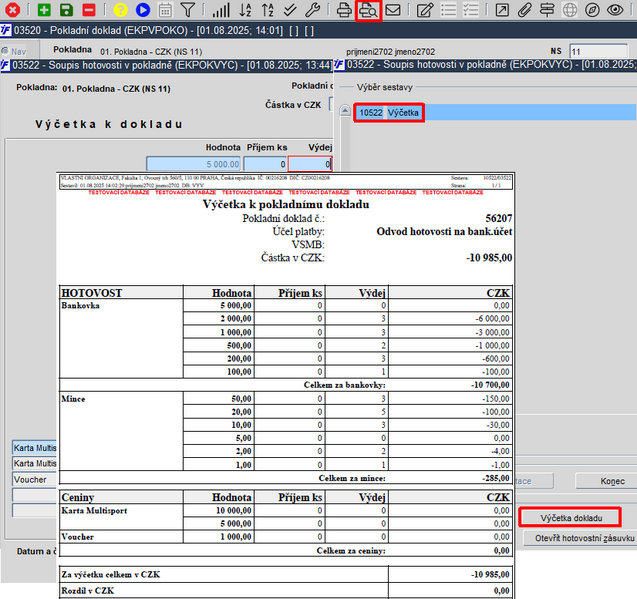Click the globe icon in toolbar
The image size is (637, 599).
(569, 11)
